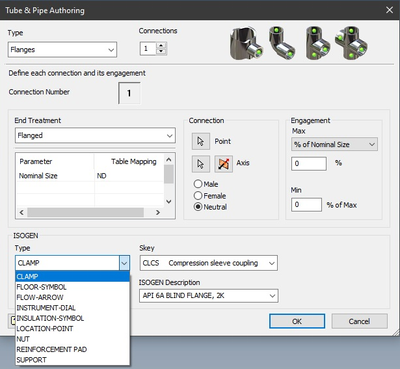Image resolution: width=400 pixels, height=369 pixels.
Task: Flip the axis direction icon
Action: tap(223, 164)
